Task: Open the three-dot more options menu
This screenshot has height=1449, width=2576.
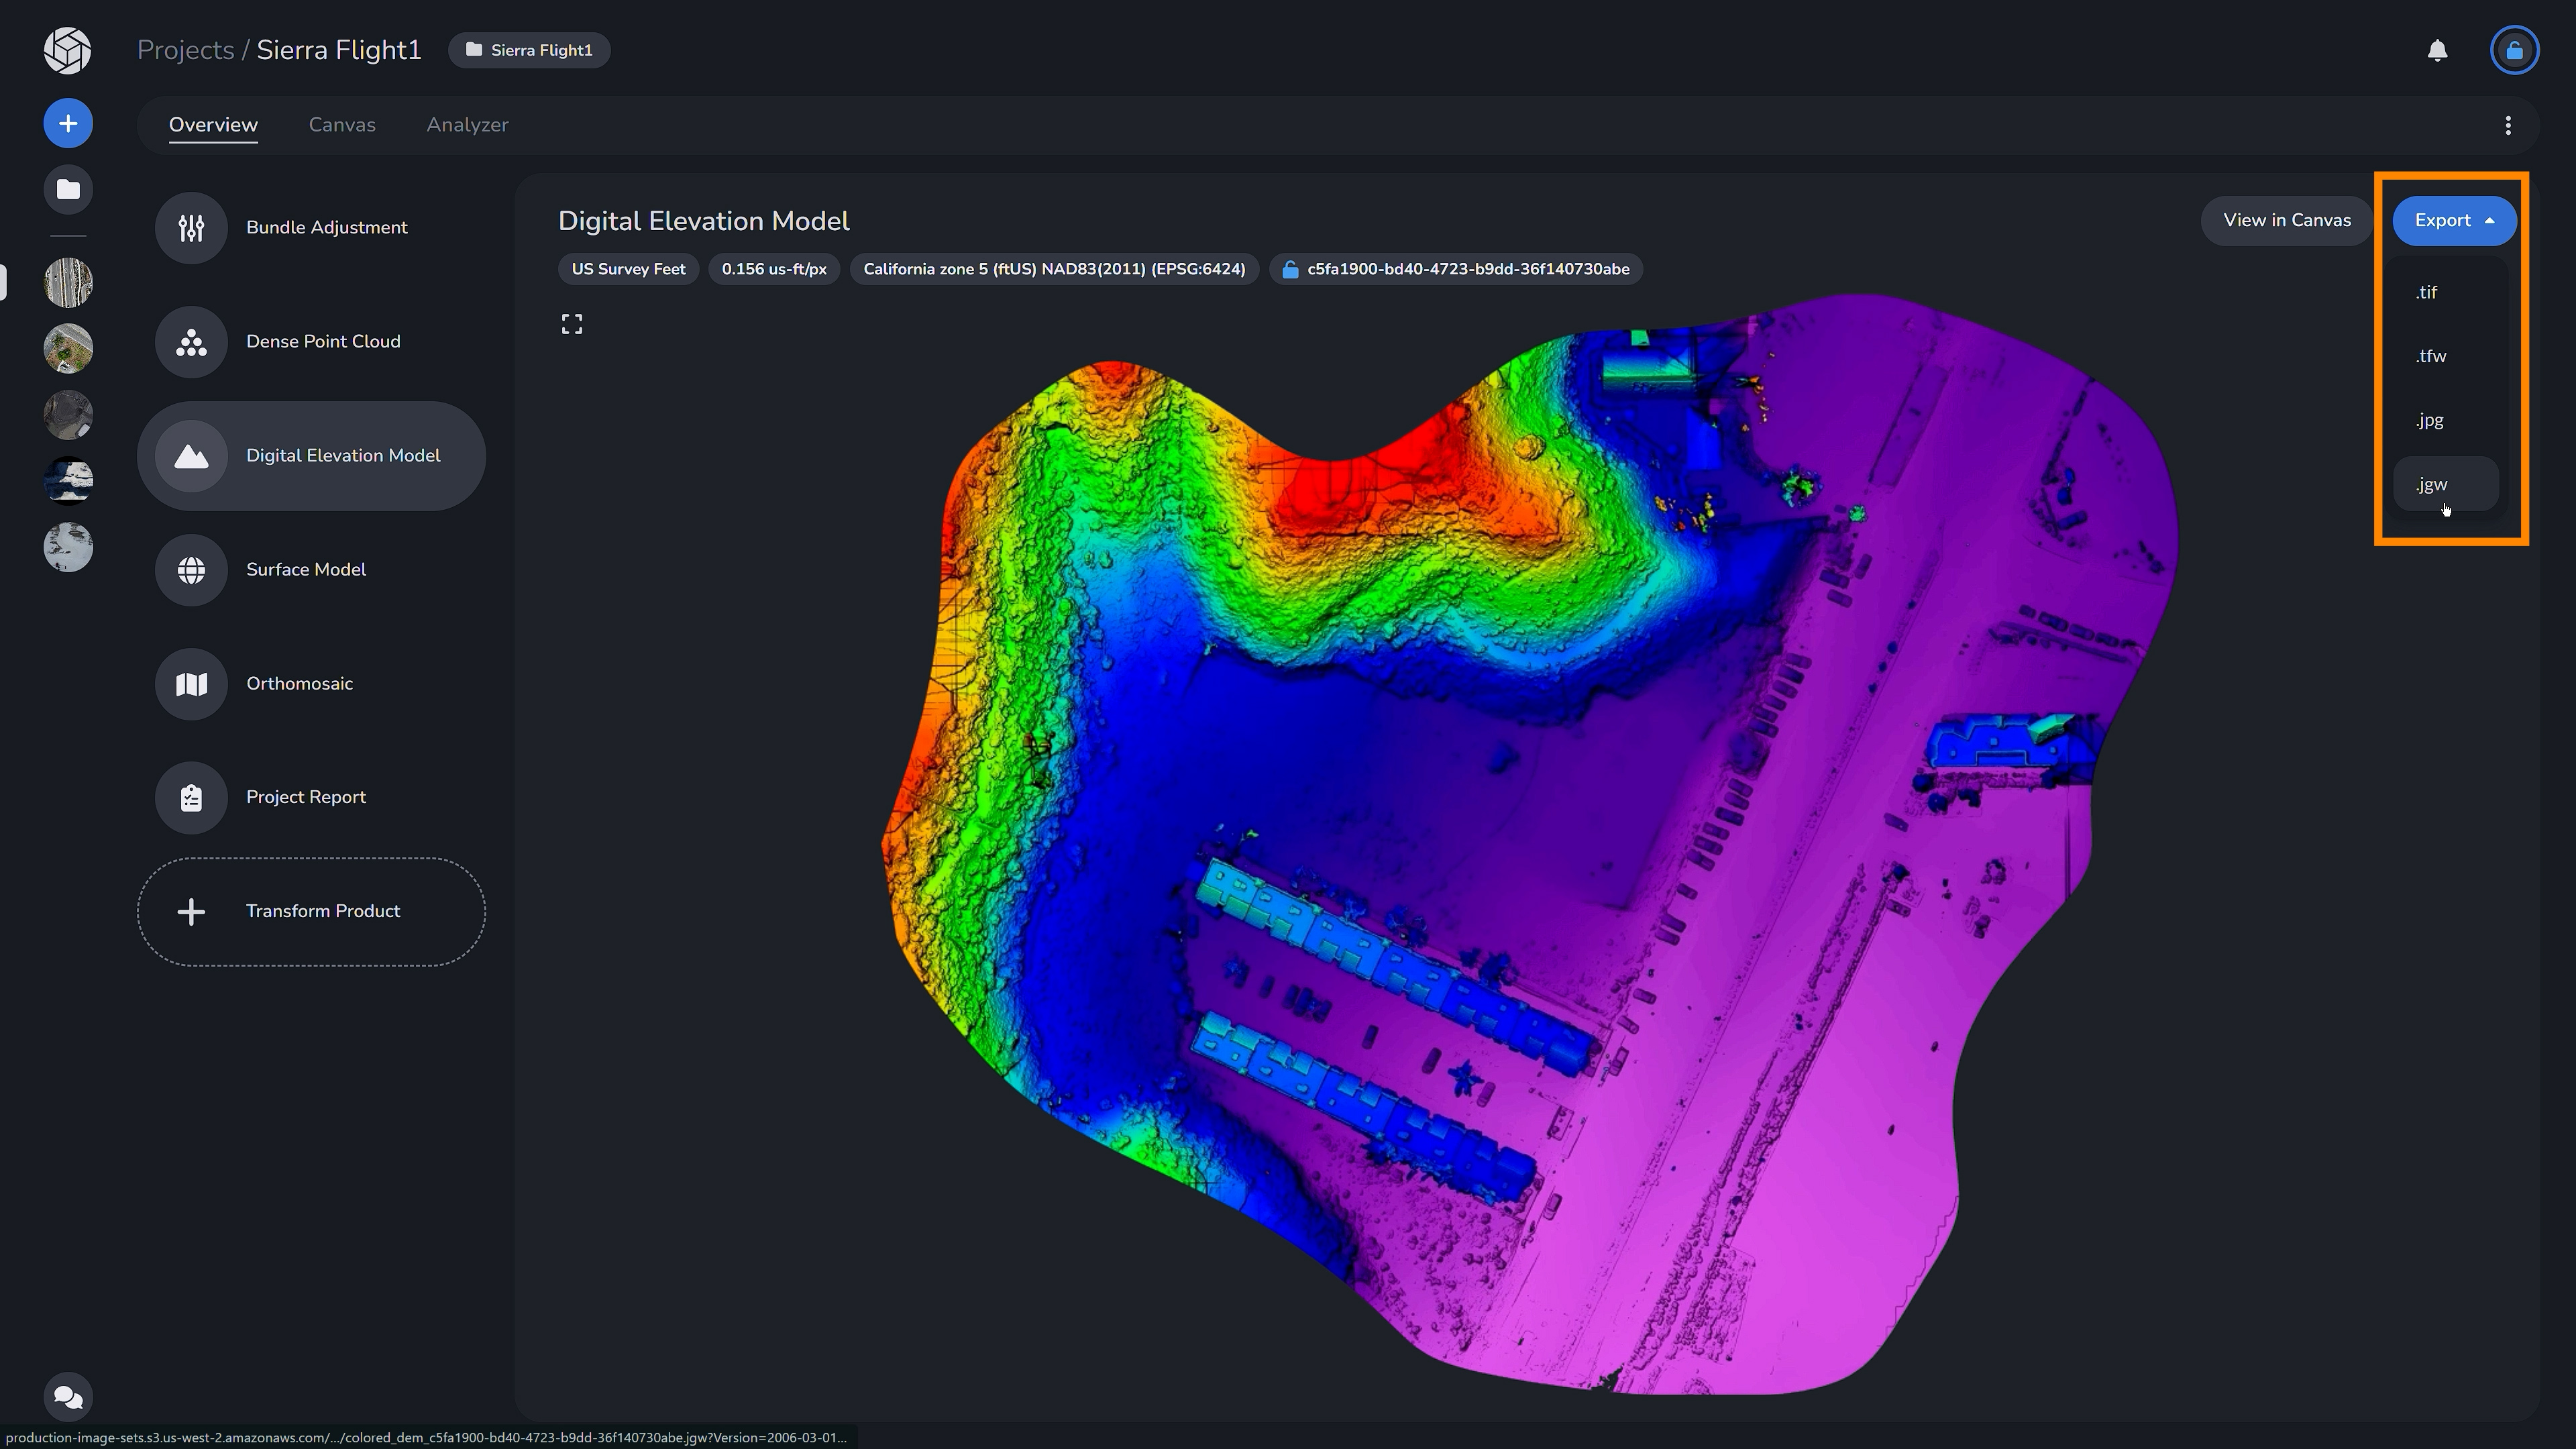Action: pyautogui.click(x=2507, y=125)
